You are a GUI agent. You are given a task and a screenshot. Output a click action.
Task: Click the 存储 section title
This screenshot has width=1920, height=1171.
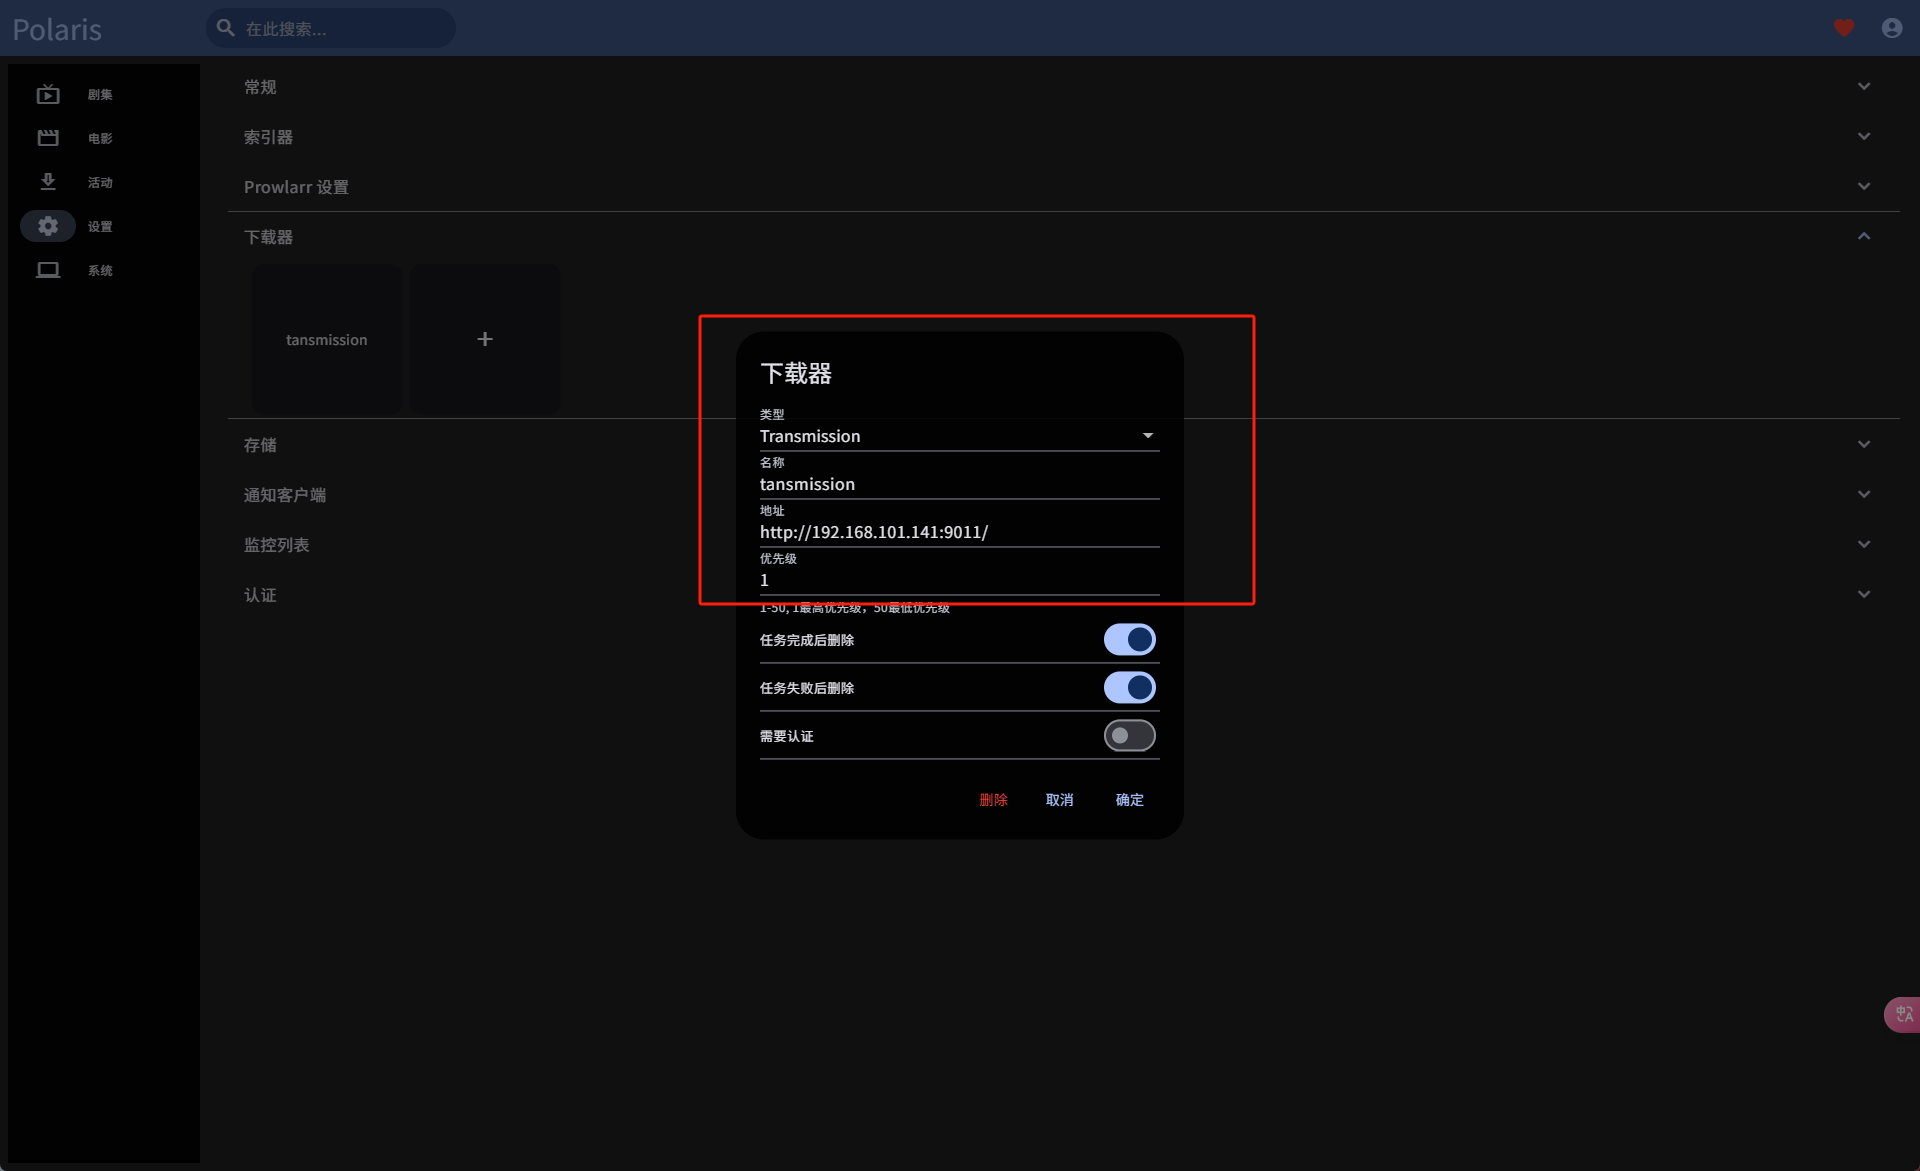260,445
